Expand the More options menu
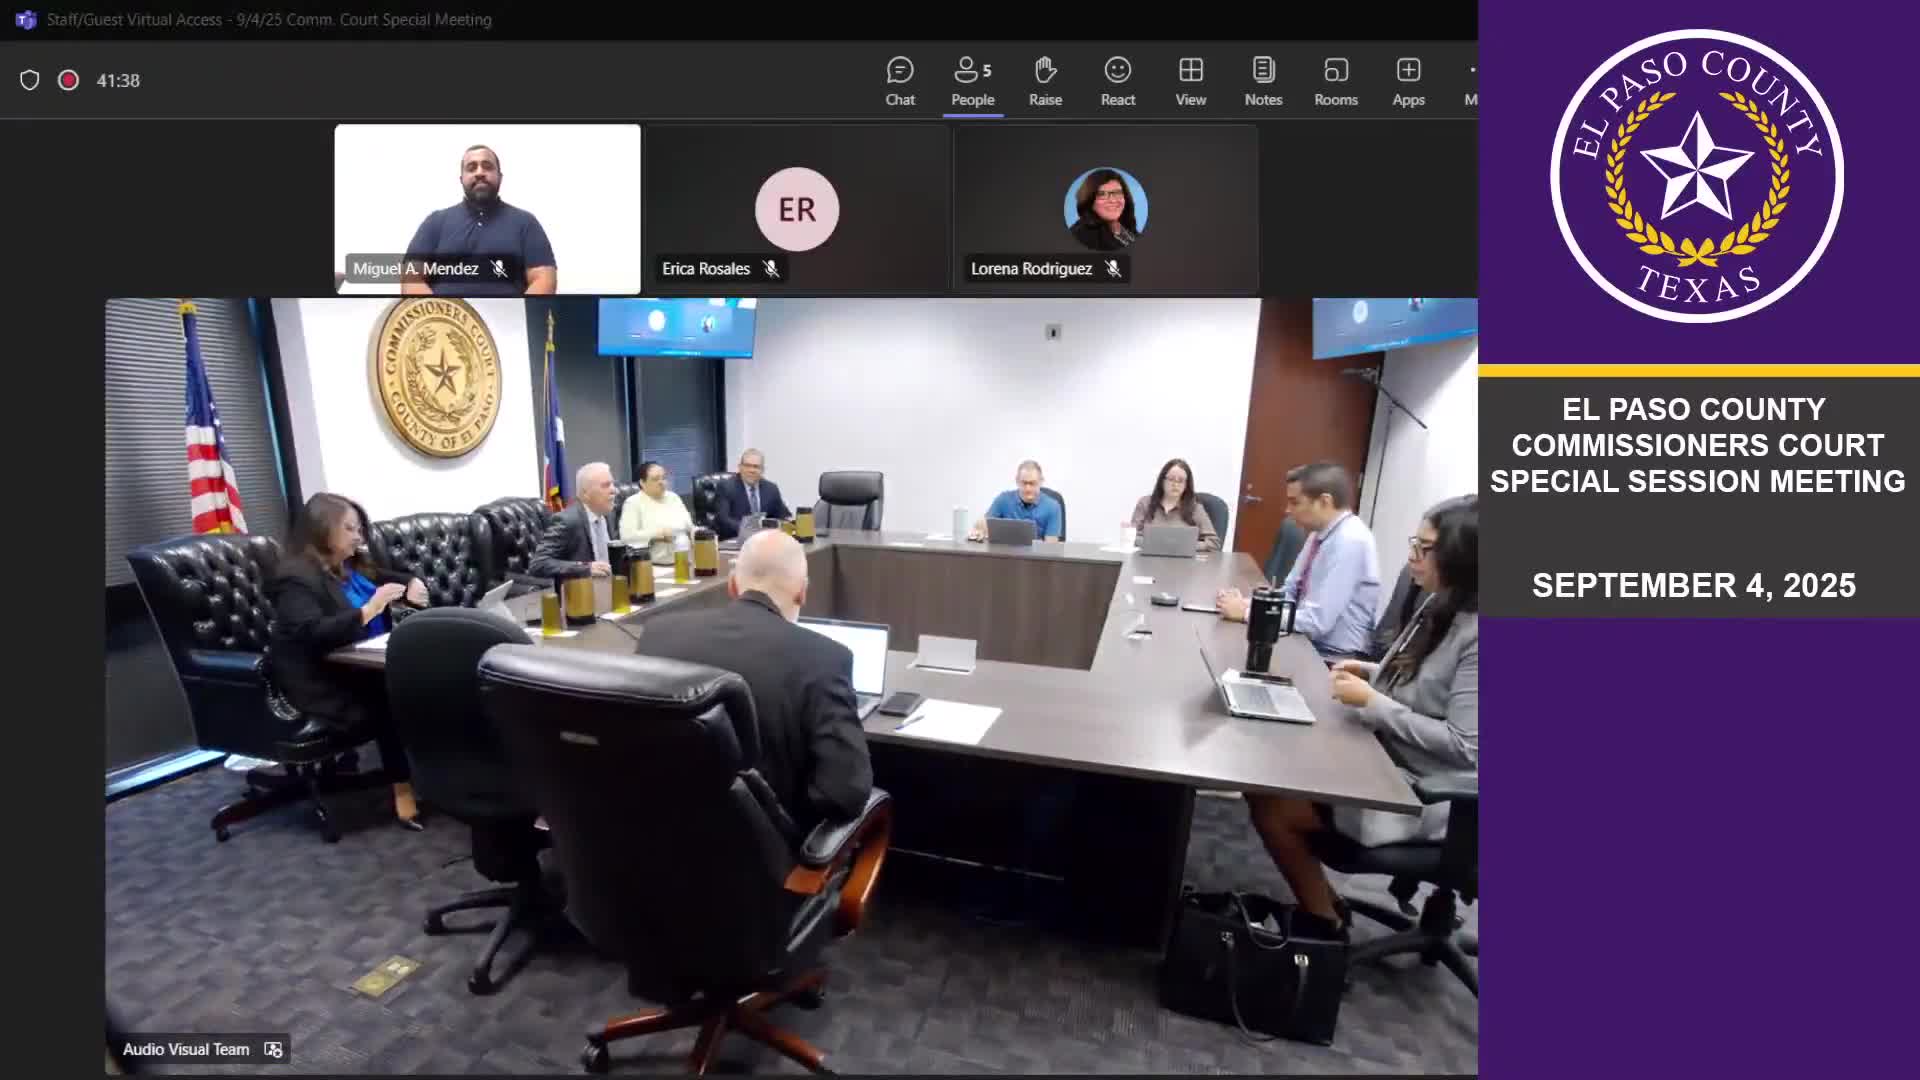1920x1080 pixels. pyautogui.click(x=1471, y=81)
